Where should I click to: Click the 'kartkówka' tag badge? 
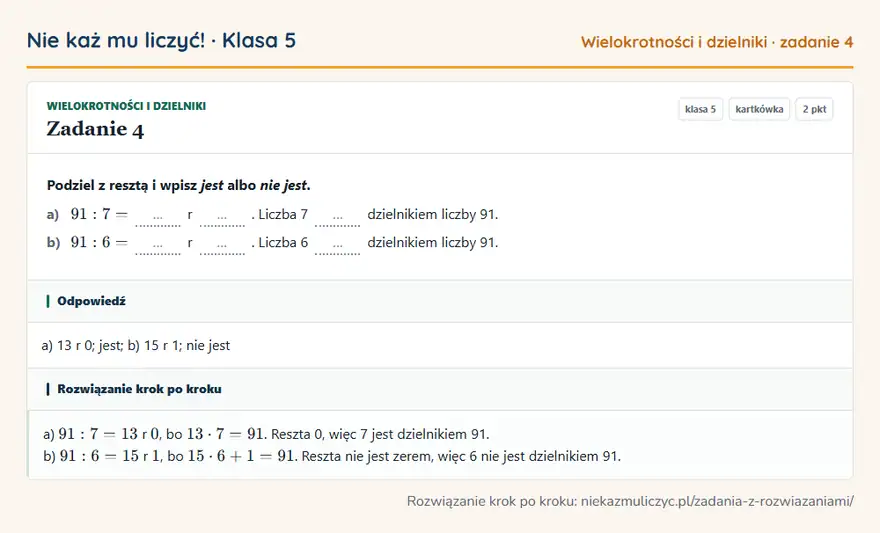point(759,109)
